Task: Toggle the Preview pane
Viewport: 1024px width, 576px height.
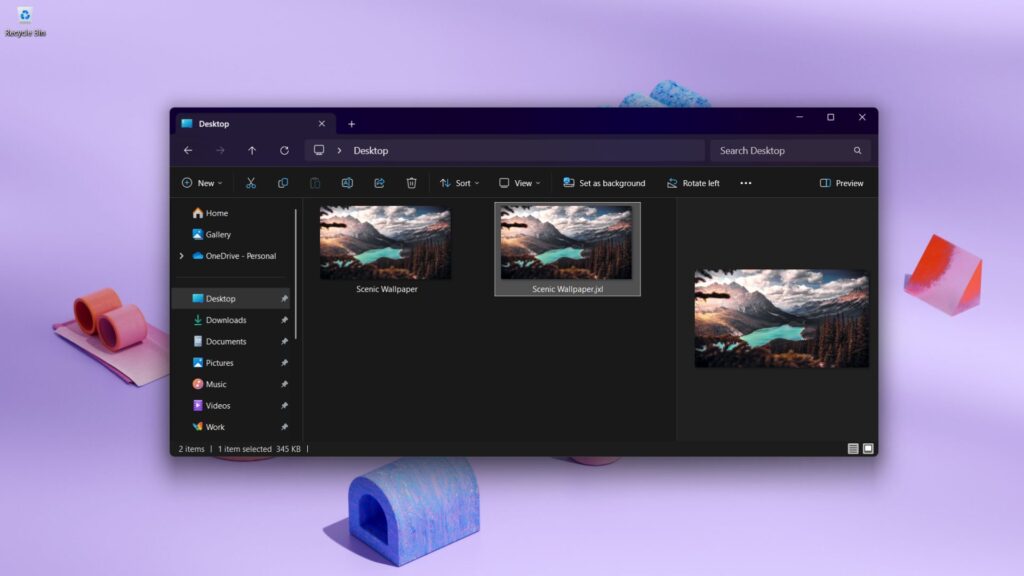Action: 839,183
